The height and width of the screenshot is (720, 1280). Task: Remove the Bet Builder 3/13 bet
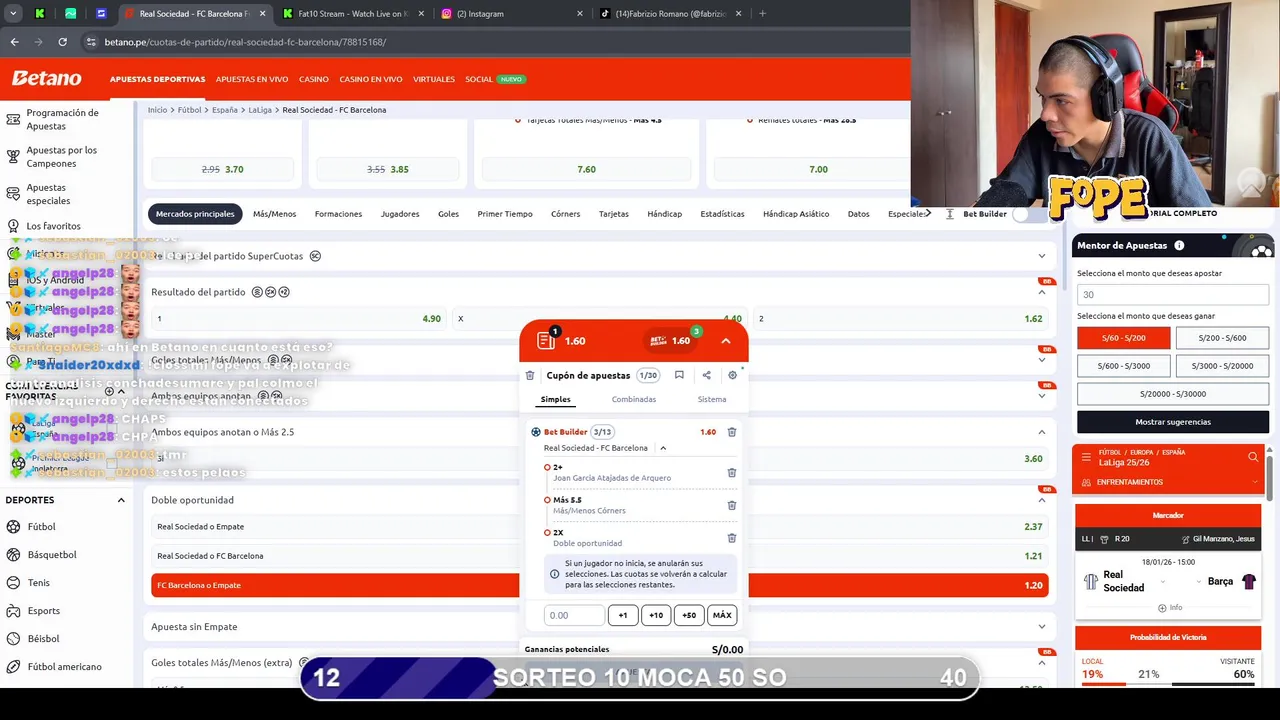[x=731, y=432]
